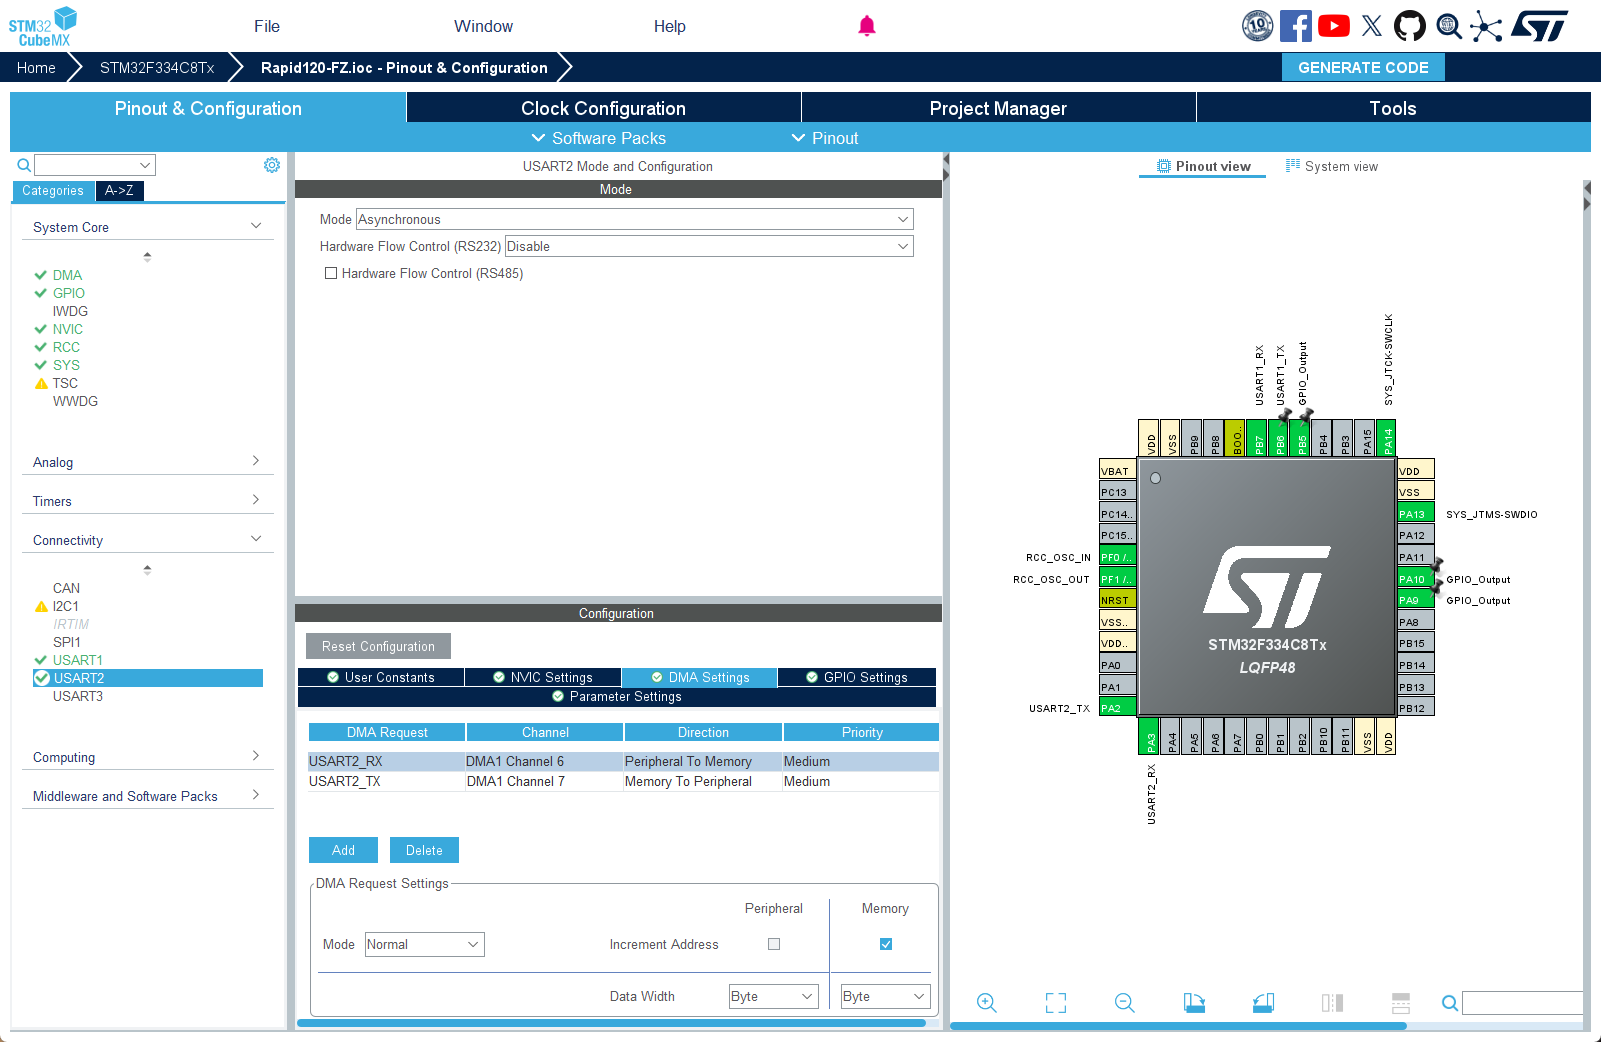1601x1042 pixels.
Task: Click the Reset Configuration button
Action: pos(378,646)
